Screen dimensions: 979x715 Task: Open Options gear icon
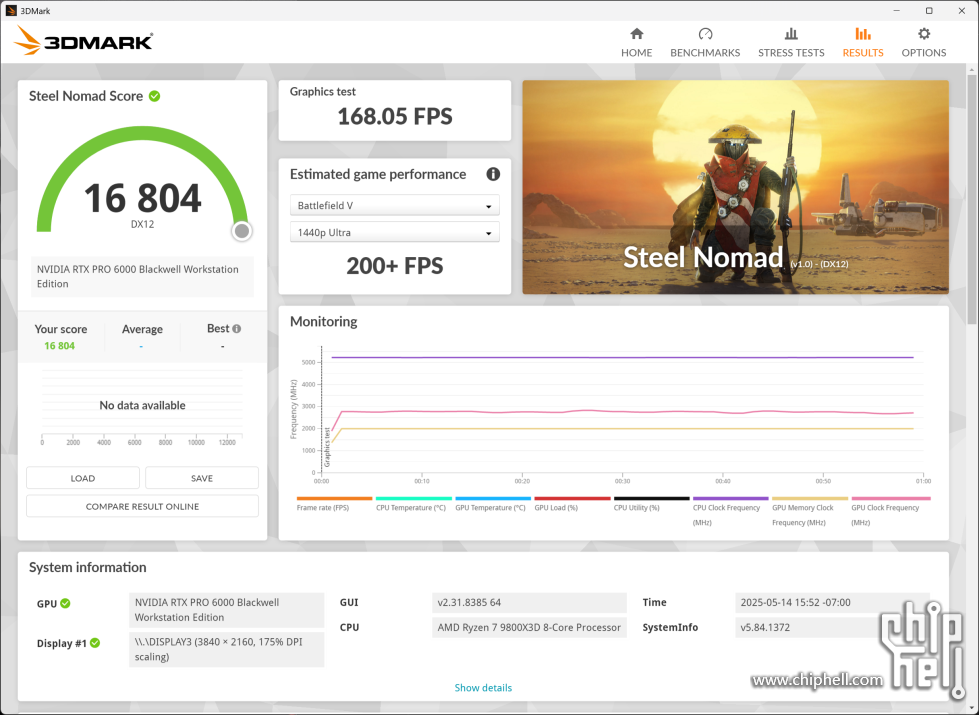click(x=924, y=34)
